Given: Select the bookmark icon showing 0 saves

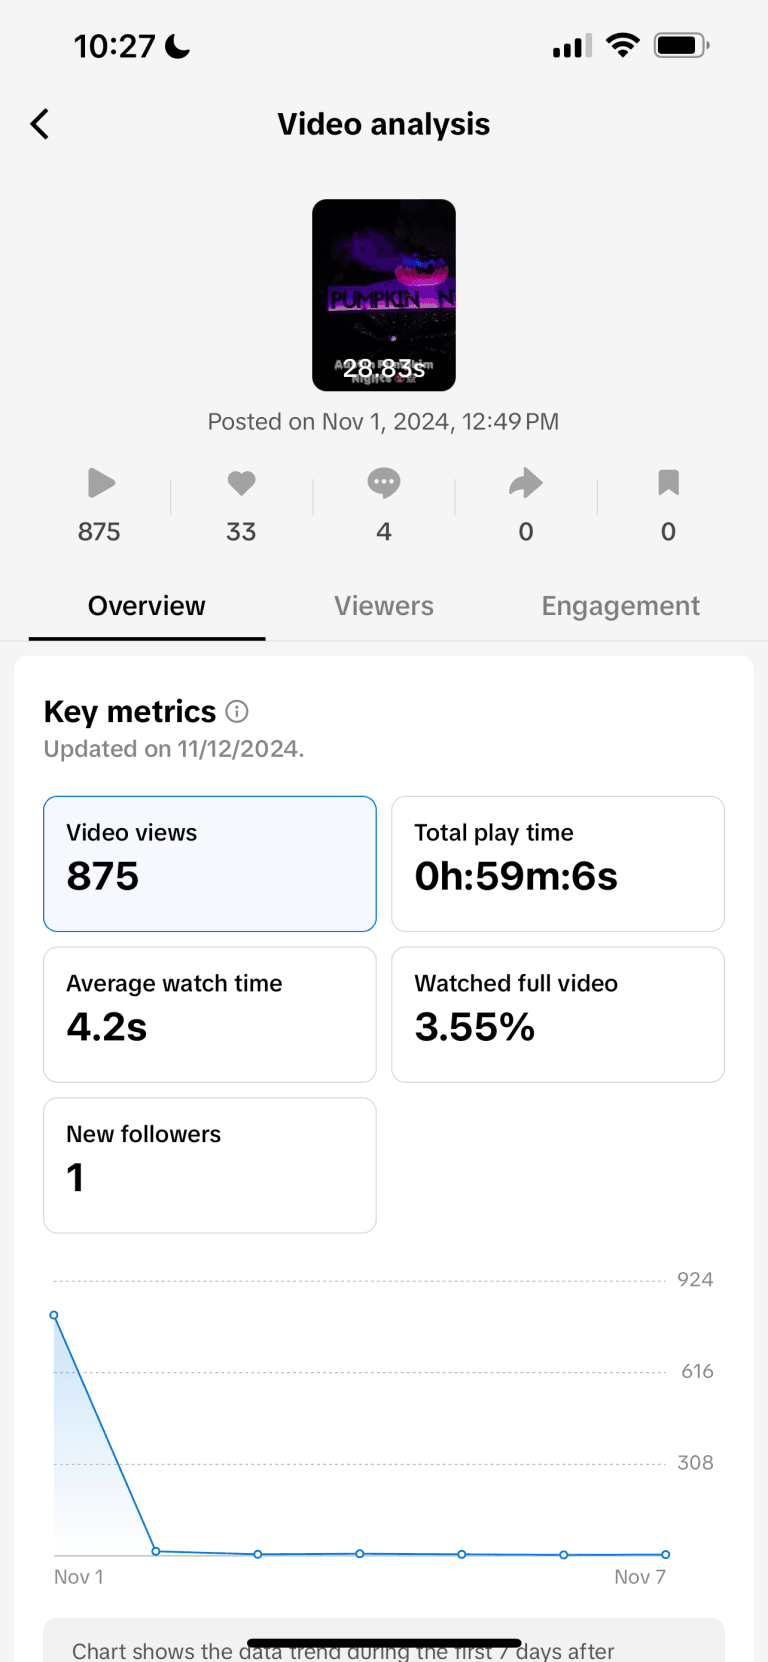Looking at the screenshot, I should [x=668, y=483].
